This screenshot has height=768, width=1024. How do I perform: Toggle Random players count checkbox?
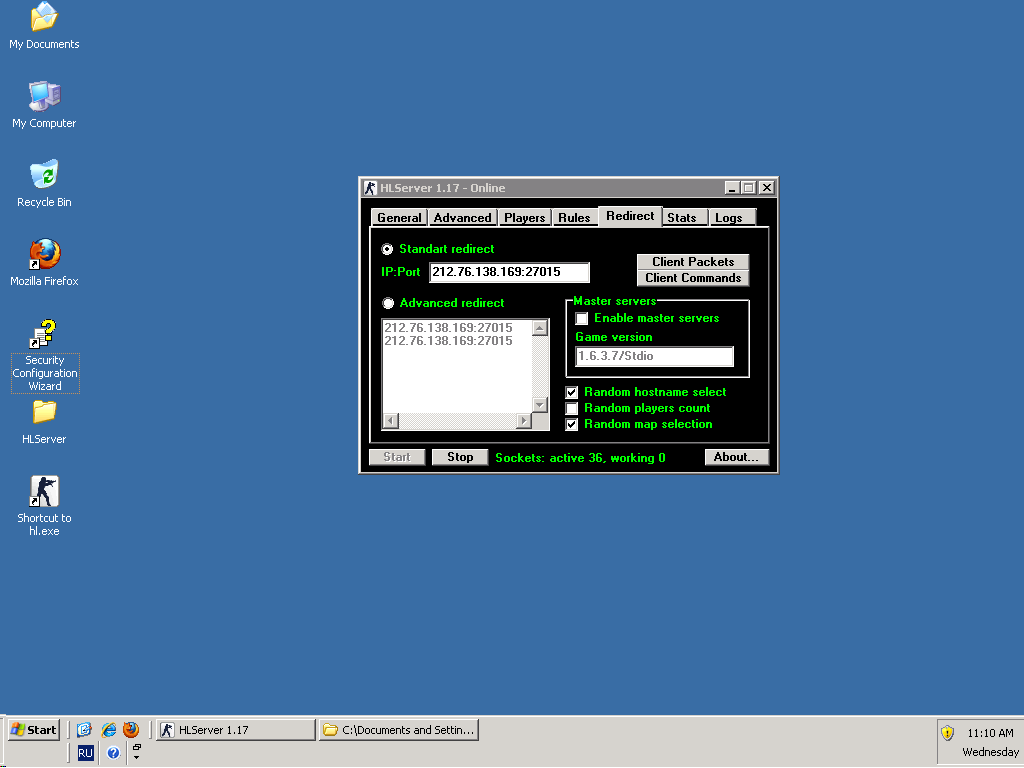click(572, 408)
